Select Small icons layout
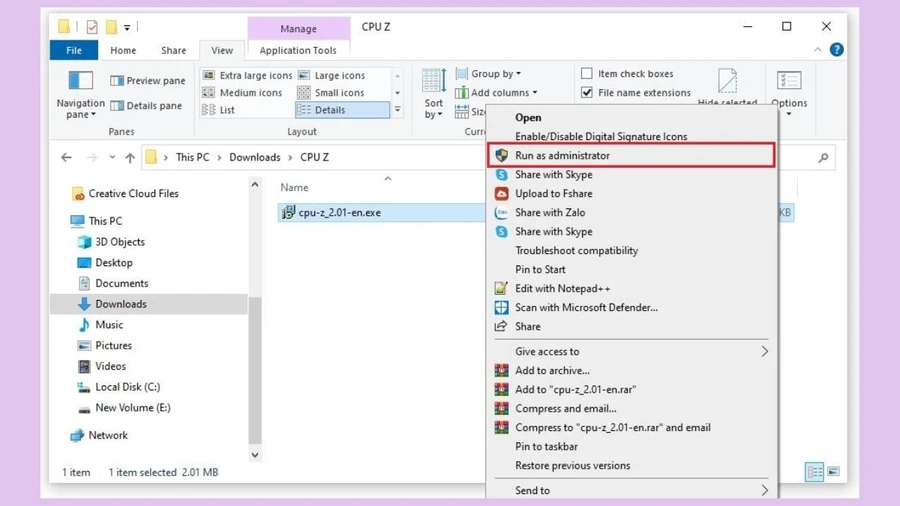 point(331,92)
